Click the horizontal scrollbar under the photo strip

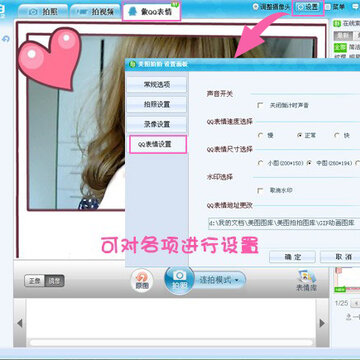point(171,342)
